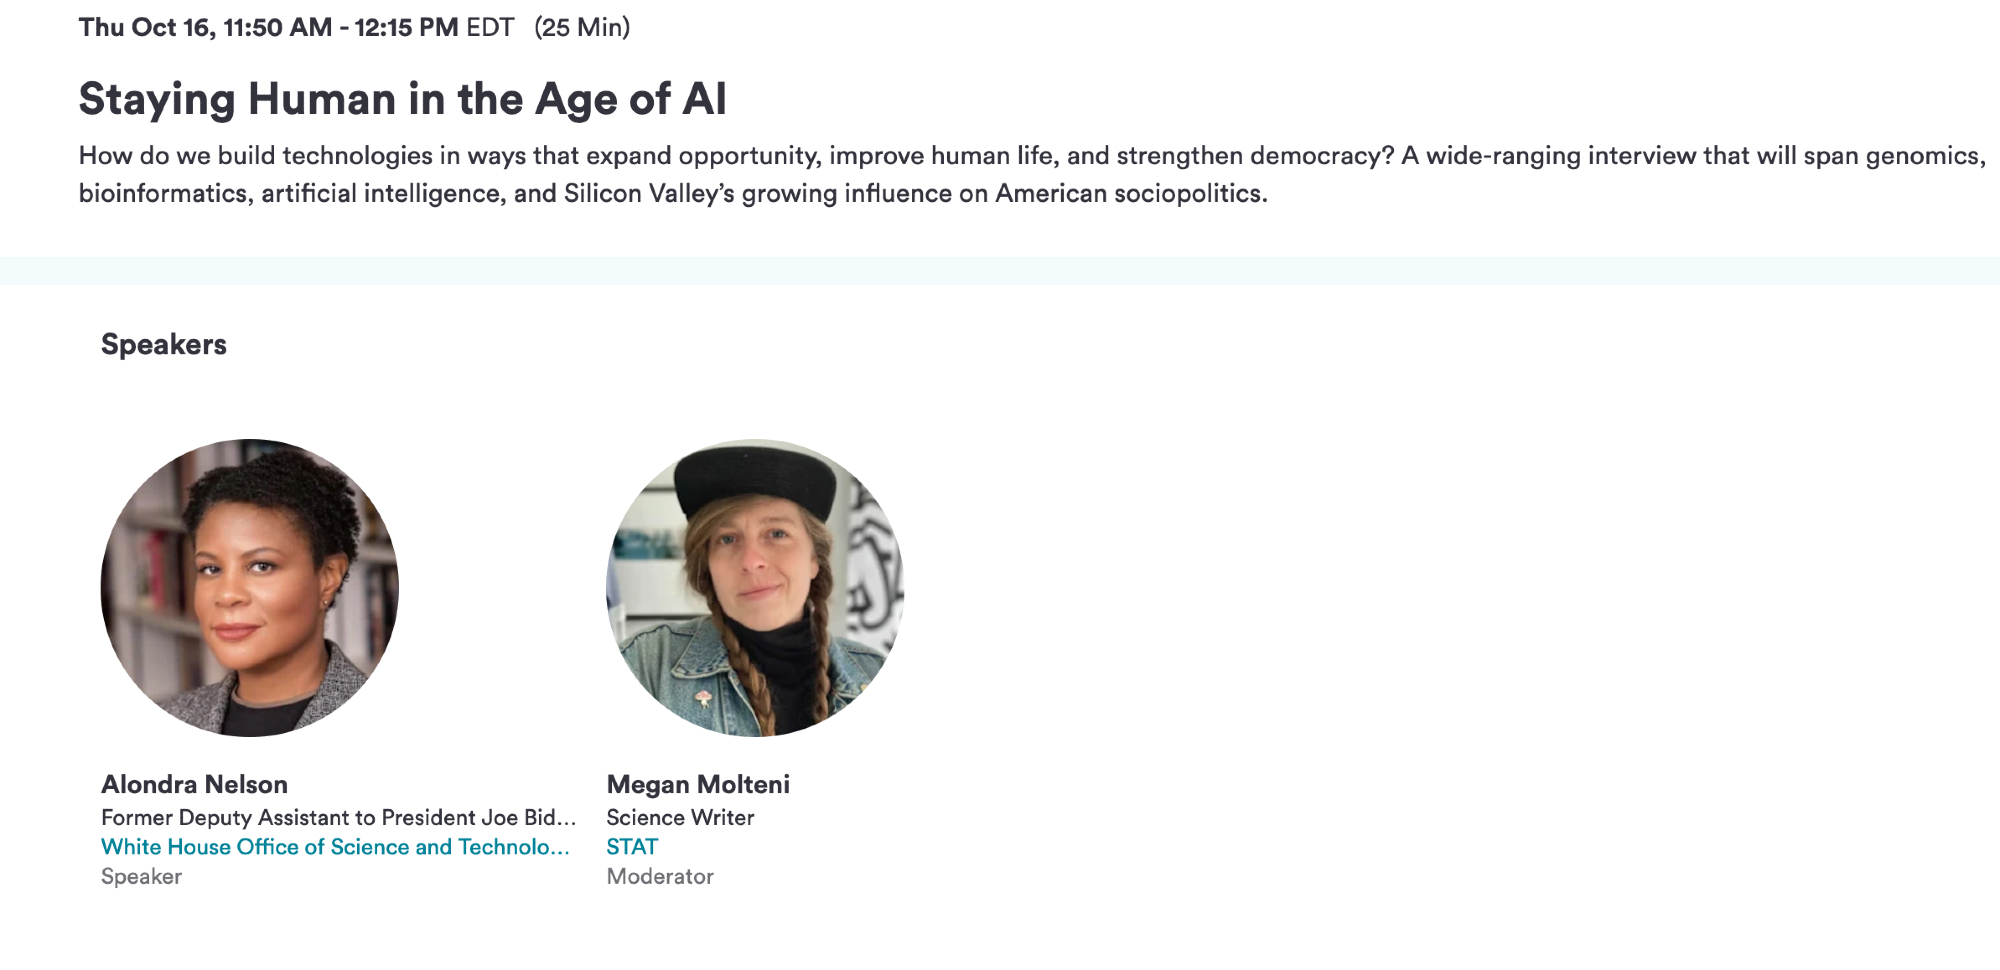Open Megan Molteni's speaker name
Image resolution: width=2000 pixels, height=970 pixels.
coord(698,784)
